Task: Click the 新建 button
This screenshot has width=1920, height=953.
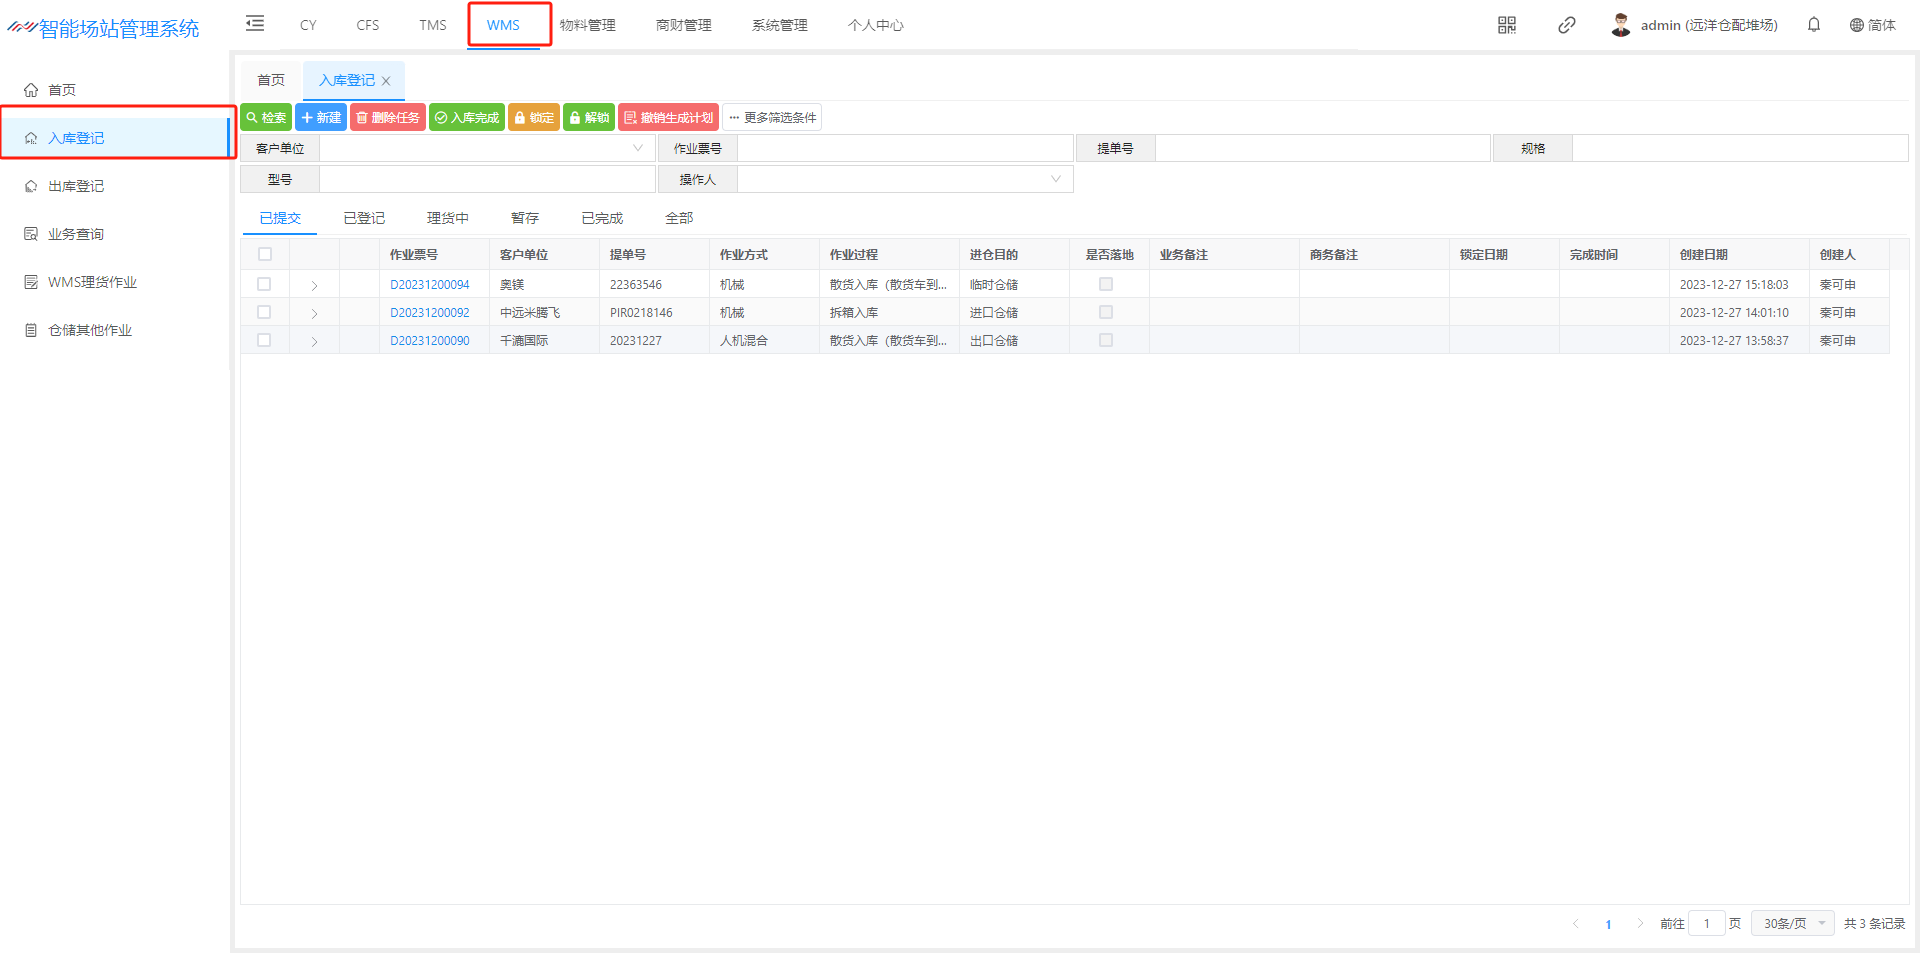Action: pos(321,117)
